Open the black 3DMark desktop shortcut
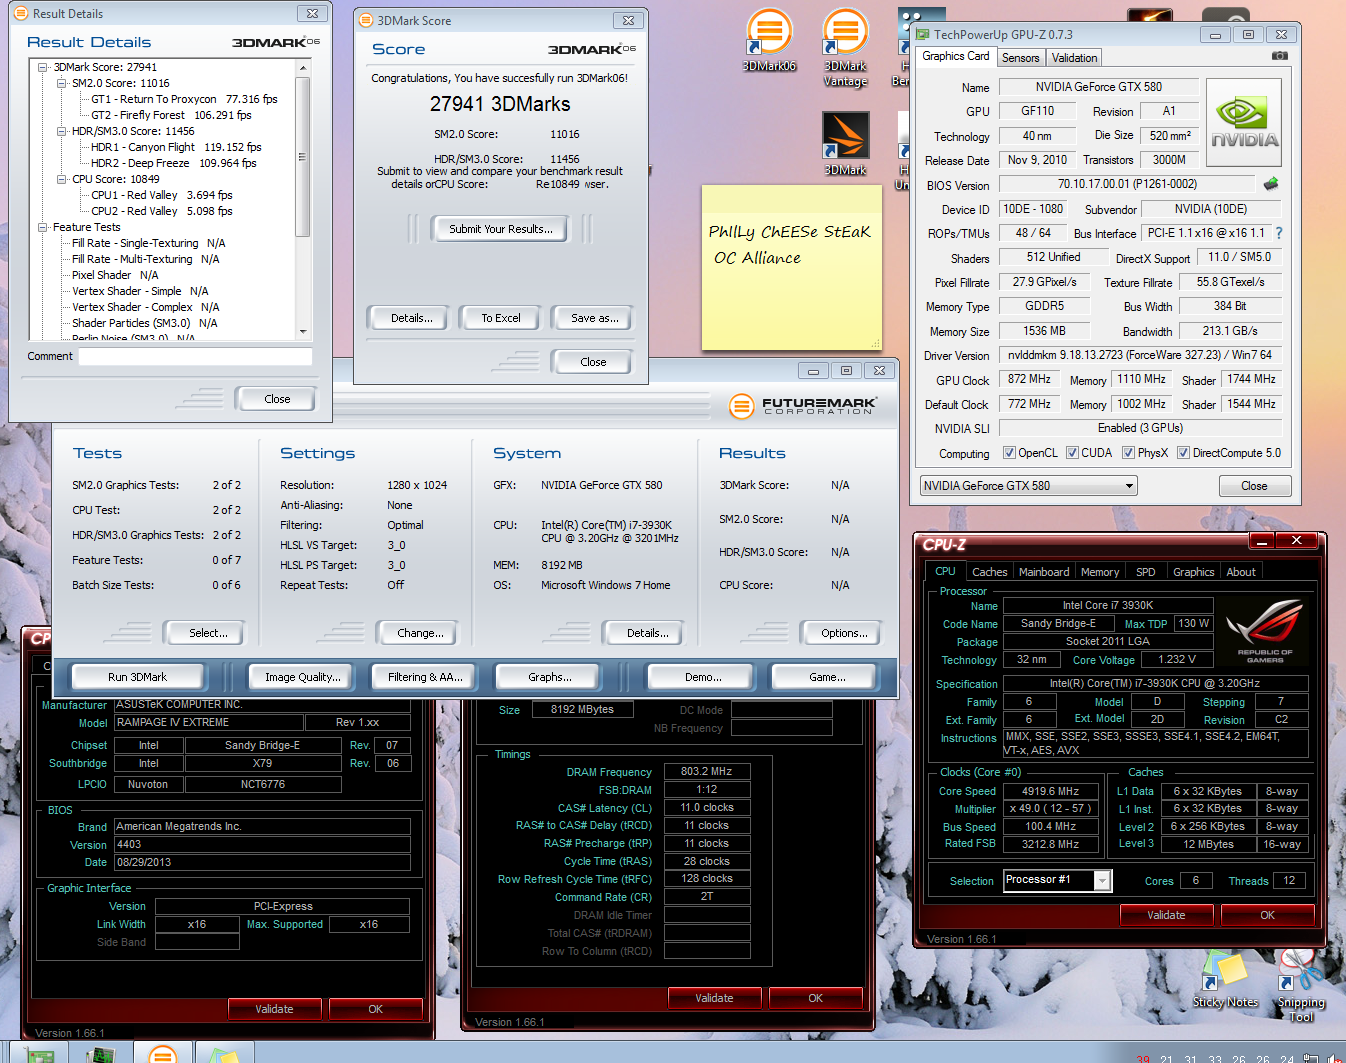This screenshot has width=1346, height=1063. pos(845,143)
